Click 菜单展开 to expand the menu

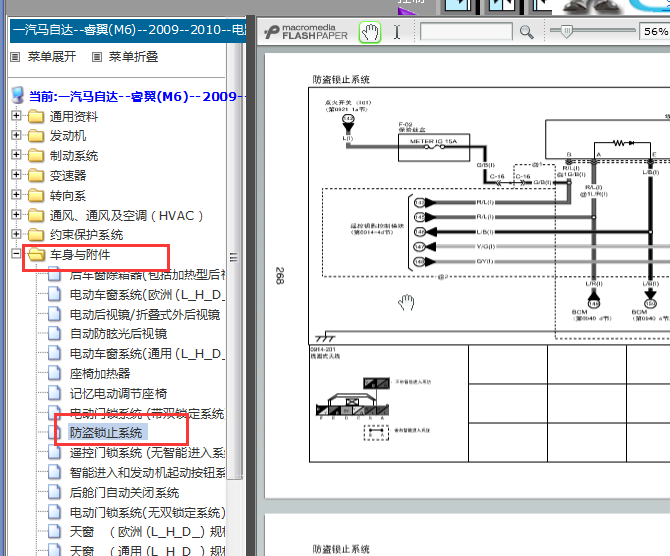pos(52,56)
